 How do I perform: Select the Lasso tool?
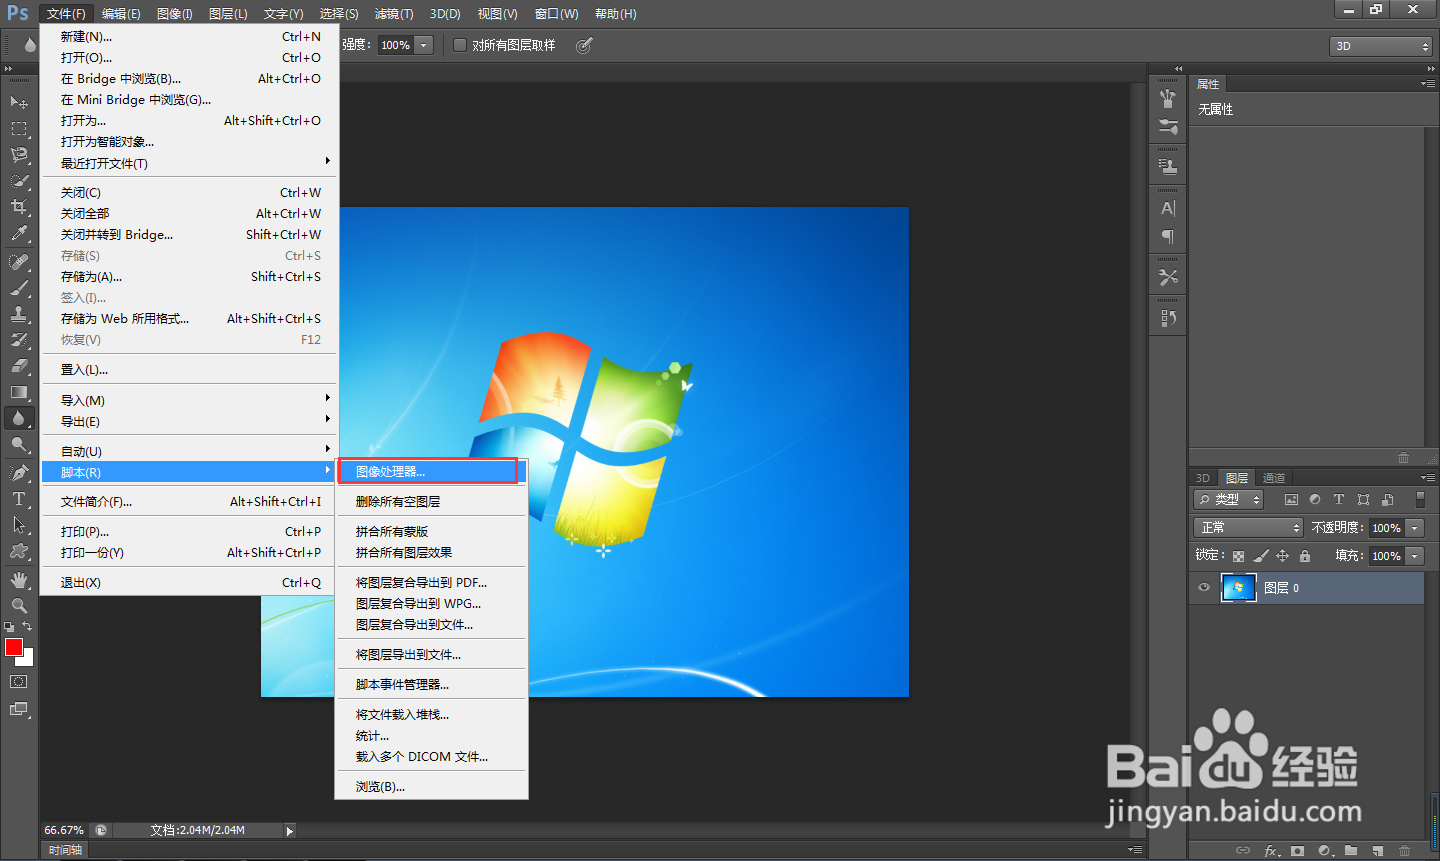point(19,155)
